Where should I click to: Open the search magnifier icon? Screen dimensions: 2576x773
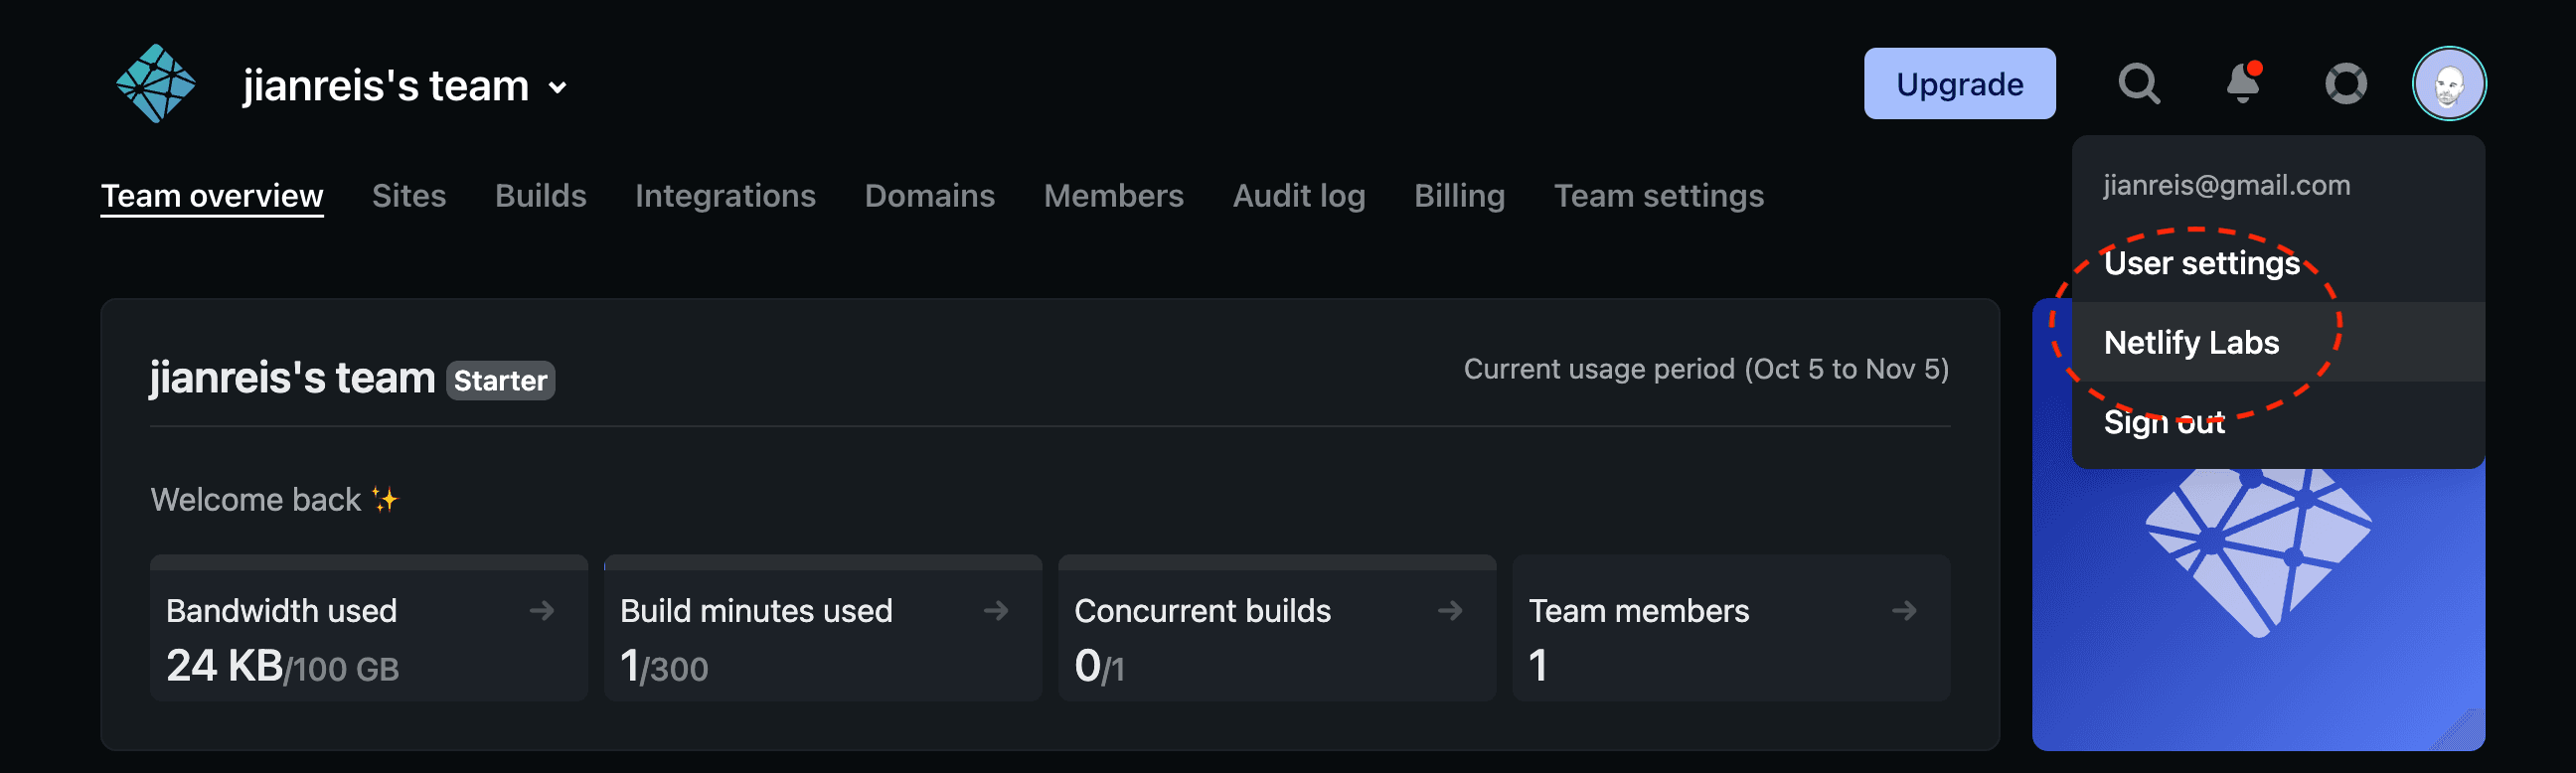point(2138,84)
